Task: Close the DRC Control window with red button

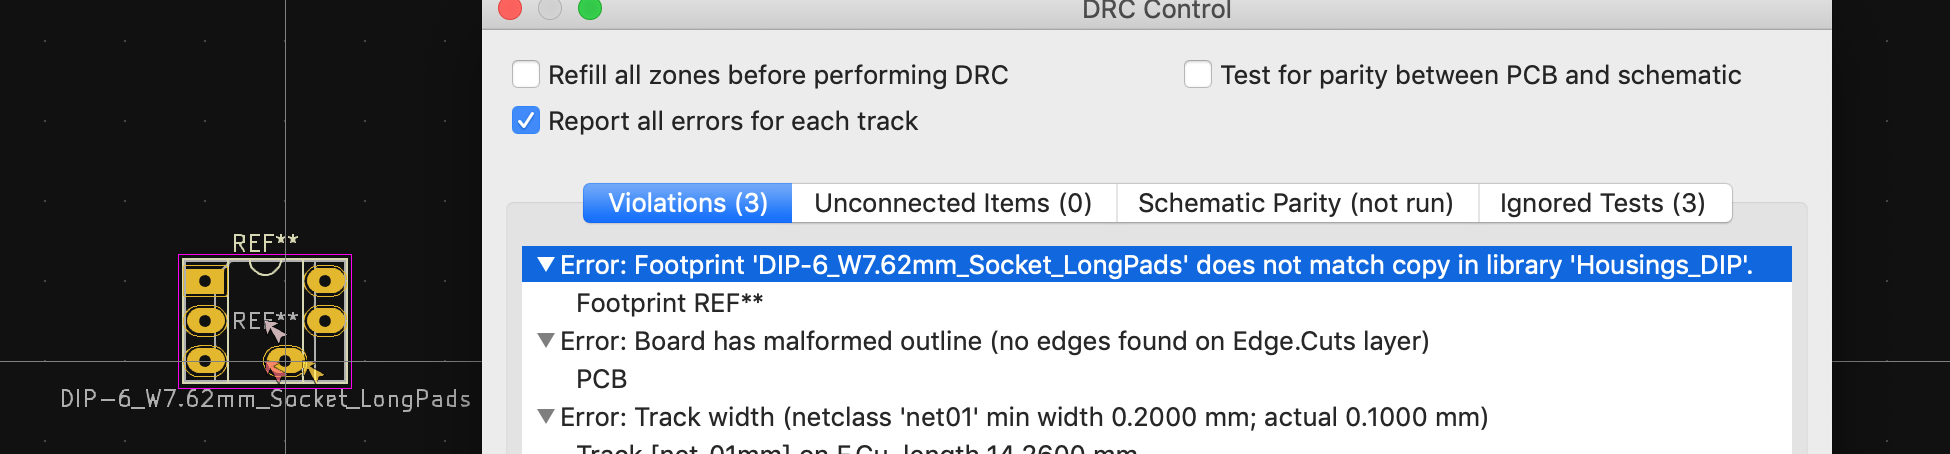Action: tap(510, 9)
